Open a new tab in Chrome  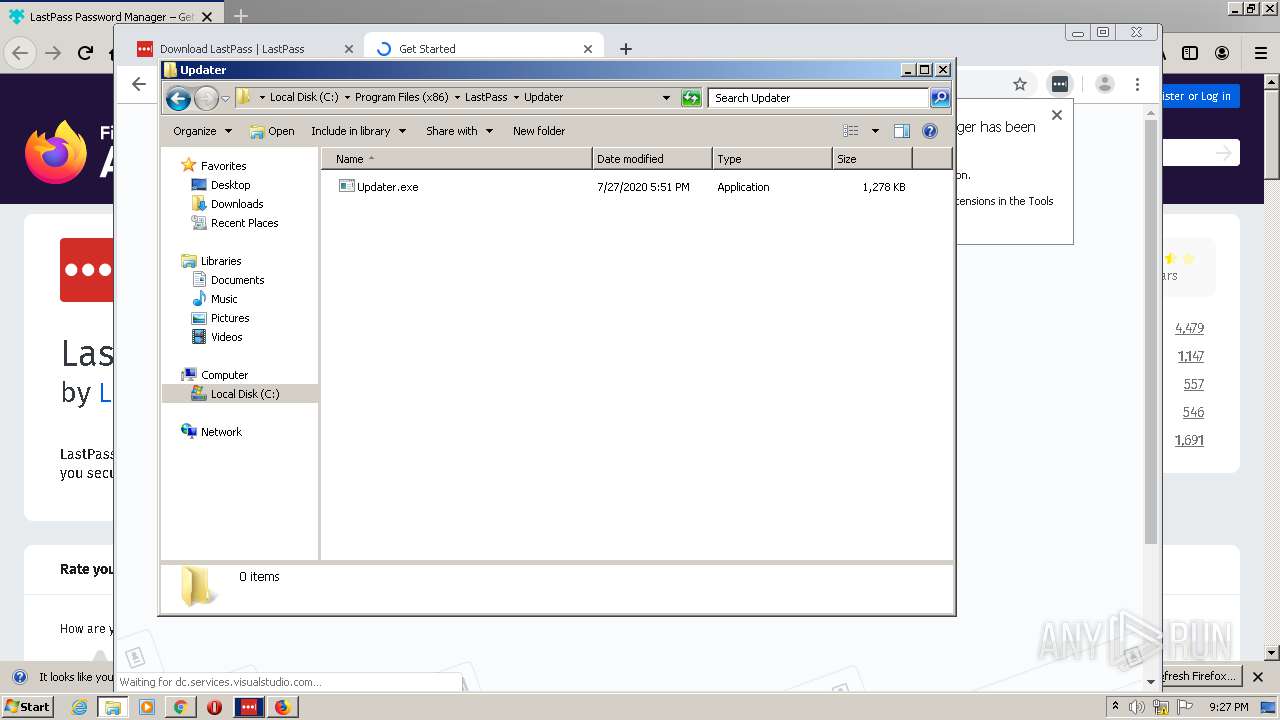[x=626, y=49]
